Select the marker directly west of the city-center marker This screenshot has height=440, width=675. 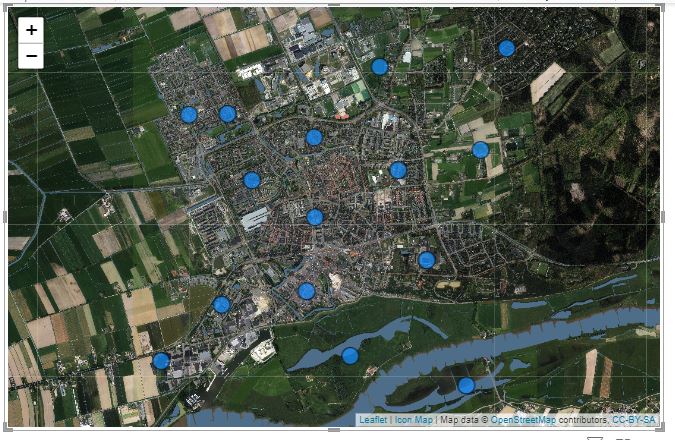[x=252, y=180]
